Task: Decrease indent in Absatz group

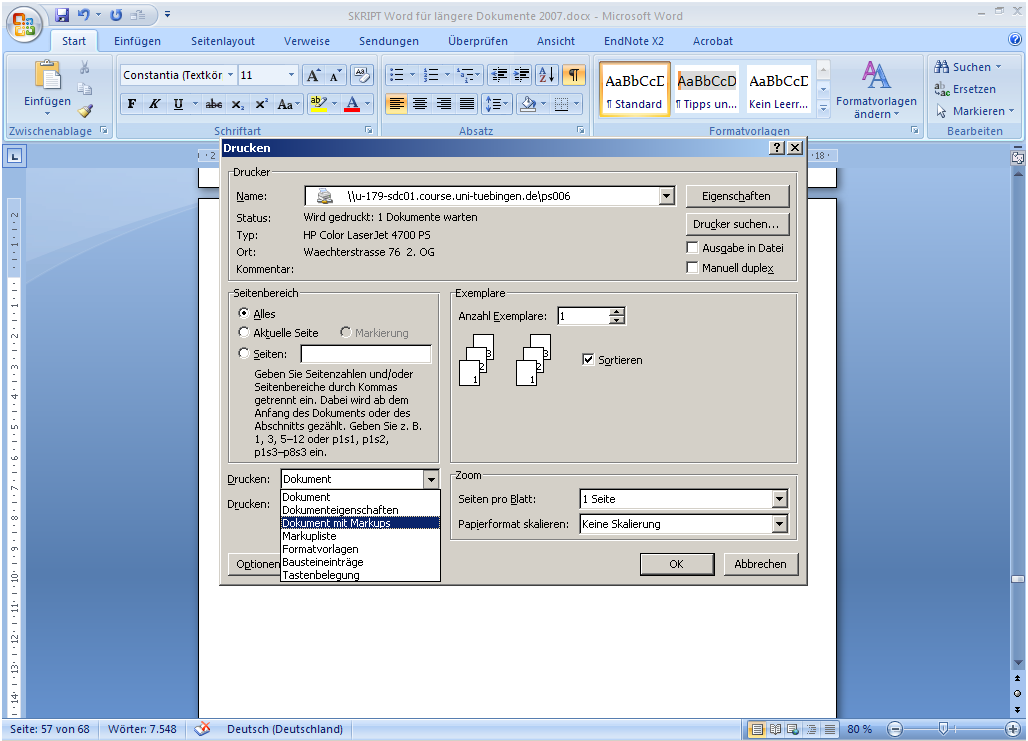Action: pyautogui.click(x=499, y=75)
